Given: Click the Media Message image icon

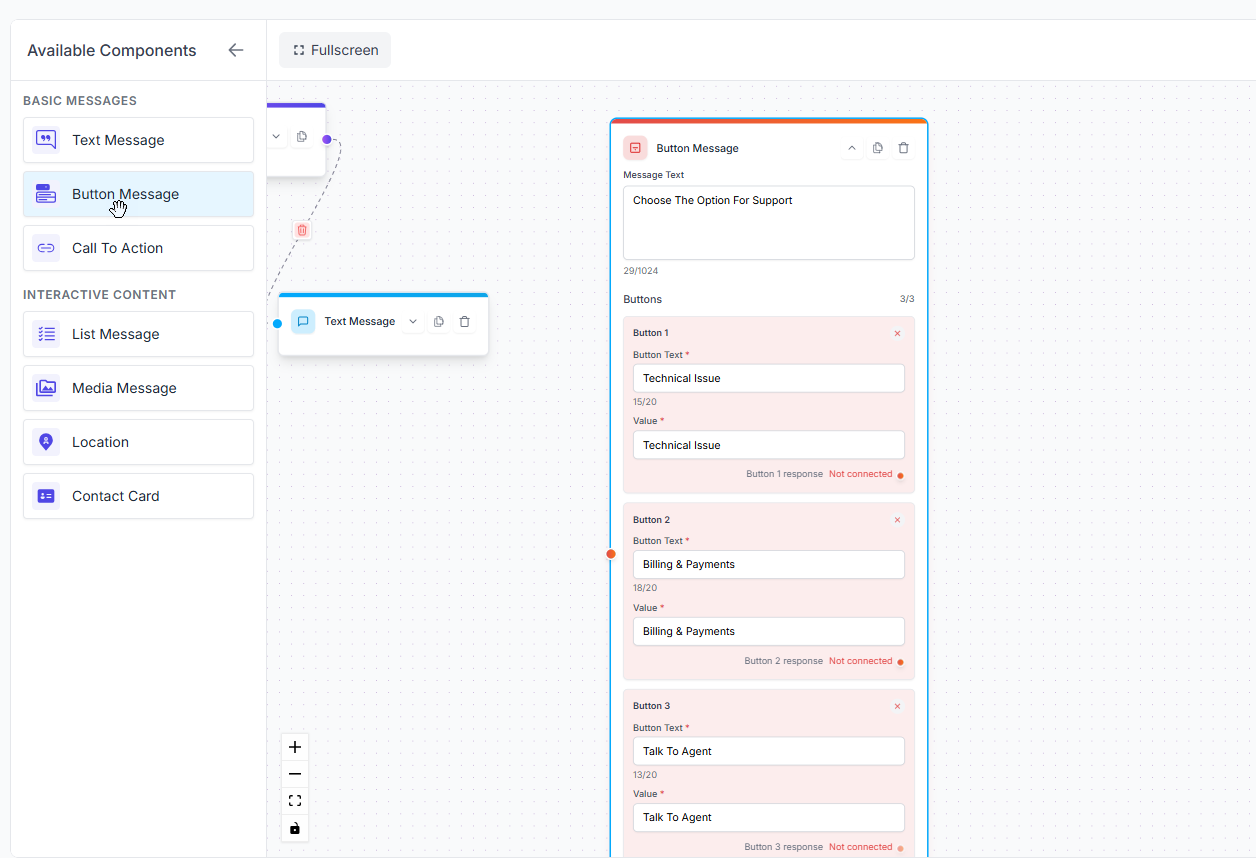Looking at the screenshot, I should [45, 388].
